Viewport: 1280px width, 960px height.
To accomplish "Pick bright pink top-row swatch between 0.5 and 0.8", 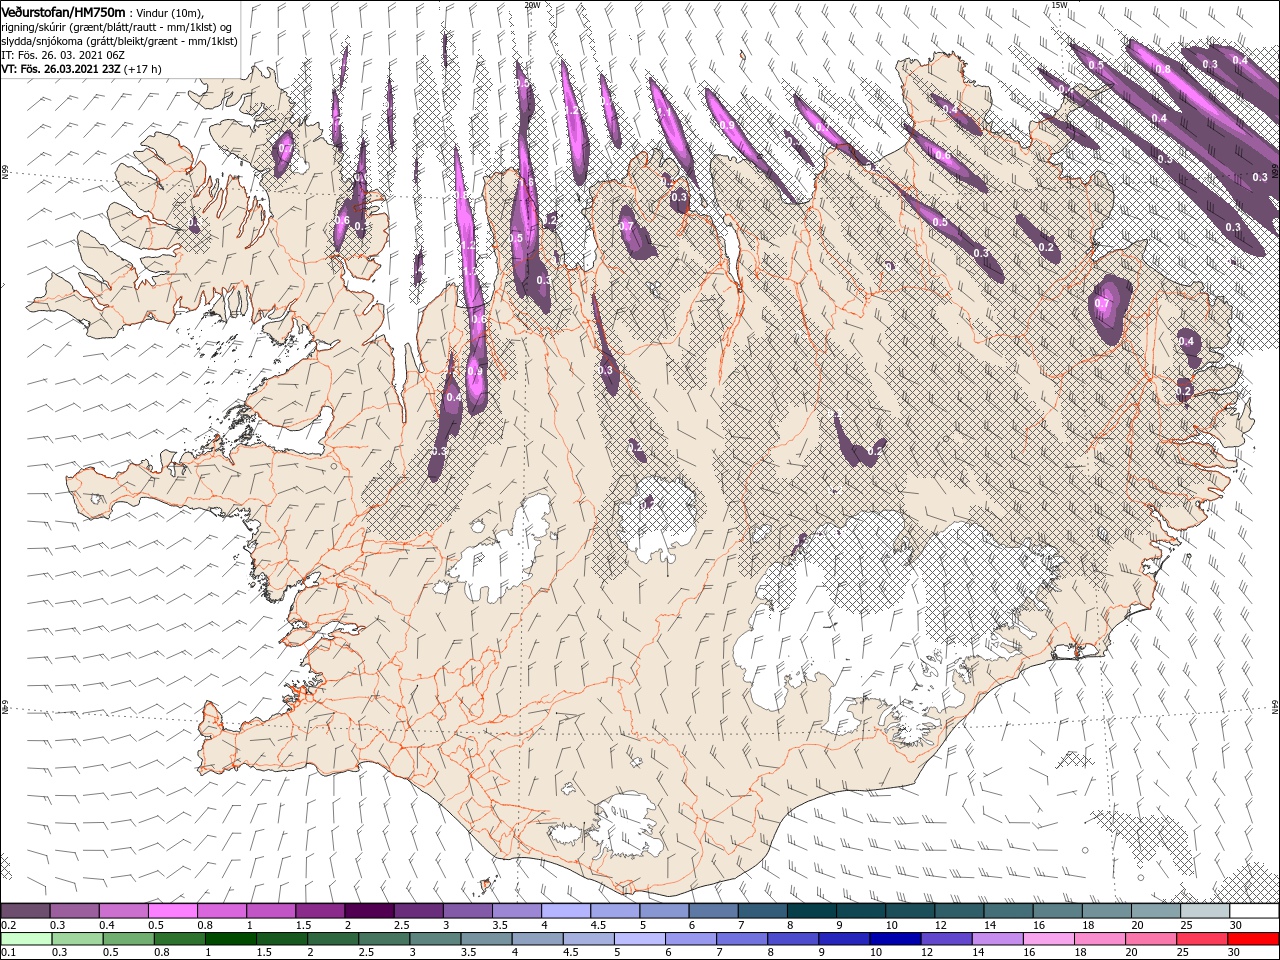I will (173, 911).
